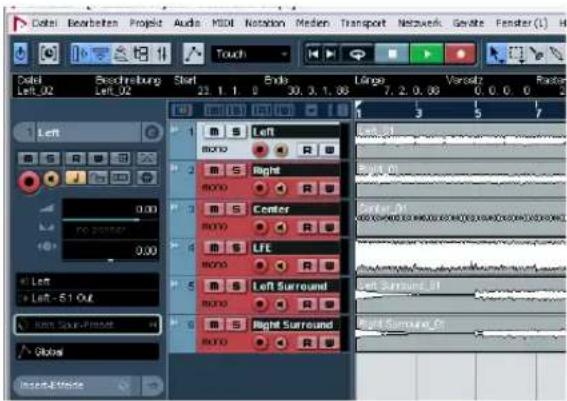567x401 pixels.
Task: Open the Notation menu
Action: click(265, 24)
